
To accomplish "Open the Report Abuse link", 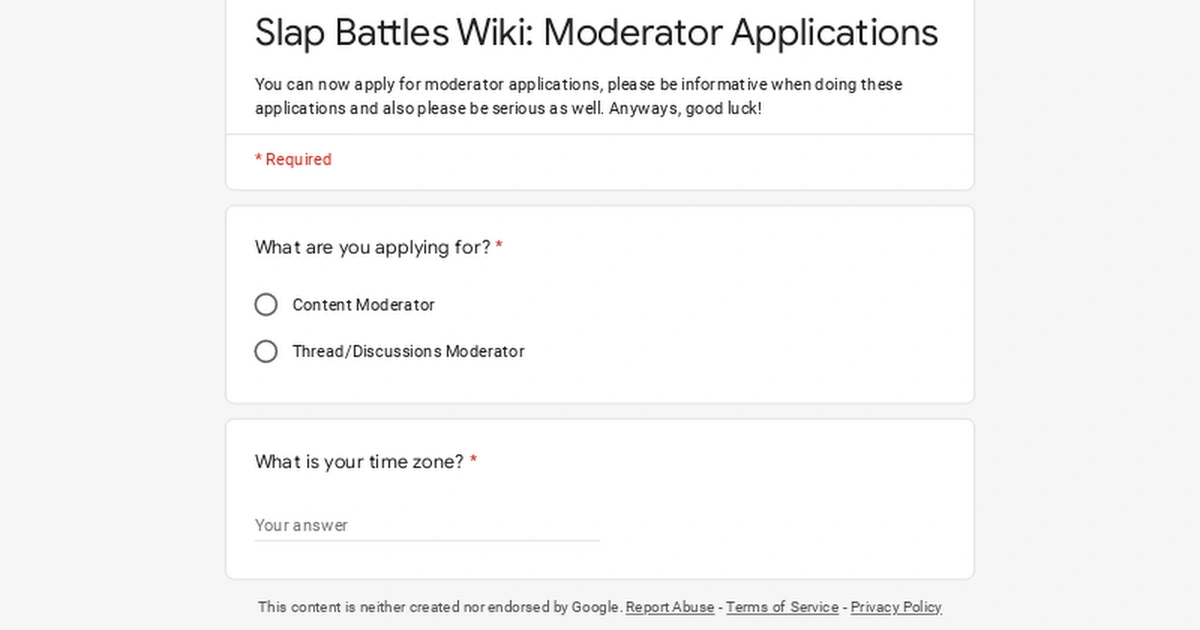I will point(669,607).
